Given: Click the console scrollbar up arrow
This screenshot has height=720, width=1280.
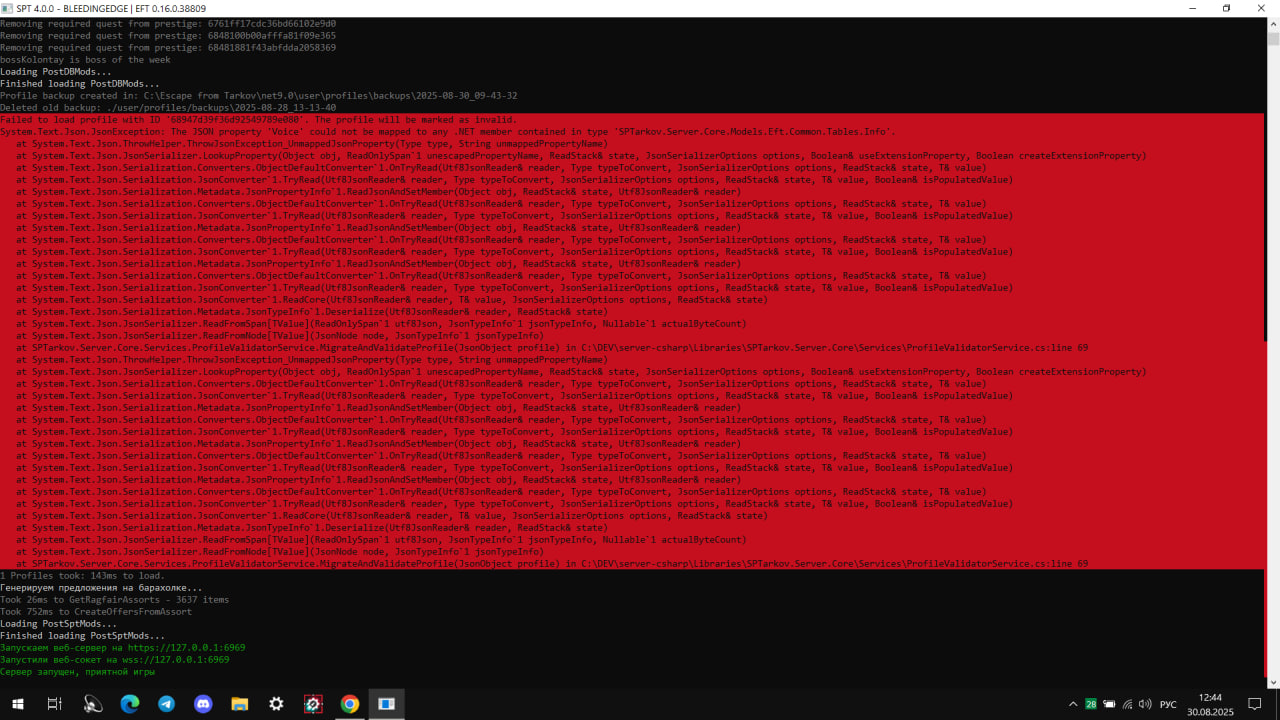Looking at the screenshot, I should click(x=1273, y=24).
